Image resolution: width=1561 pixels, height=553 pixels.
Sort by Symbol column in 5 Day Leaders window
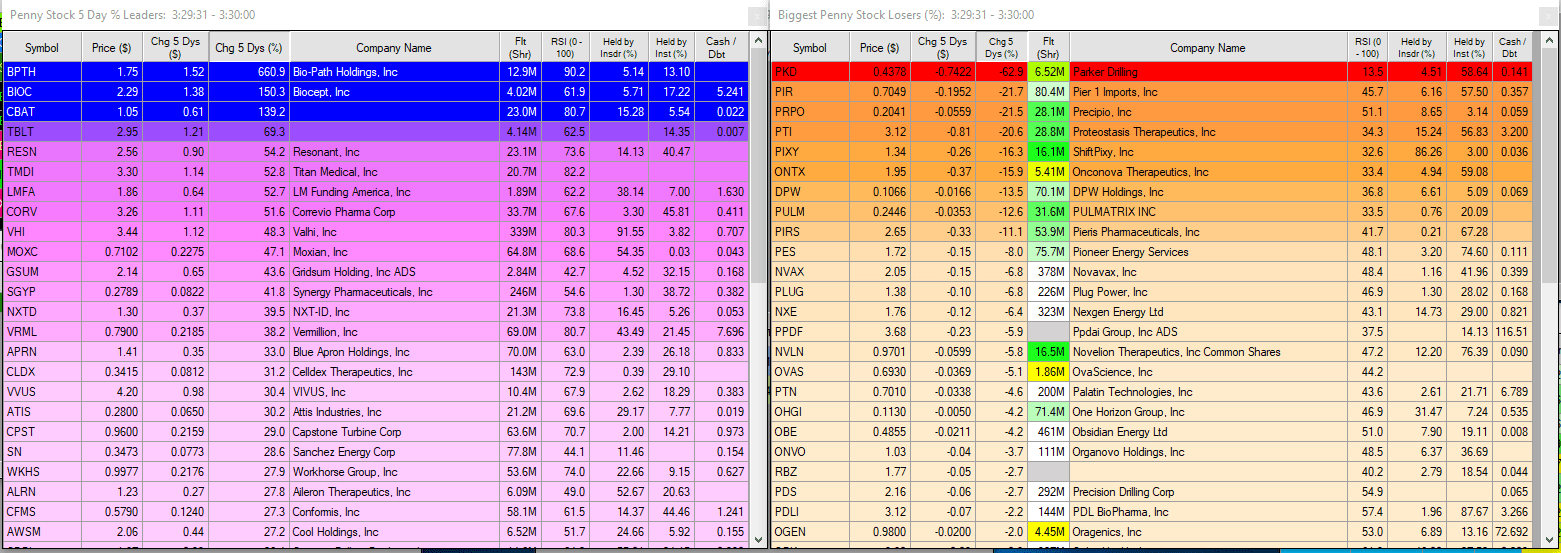42,47
